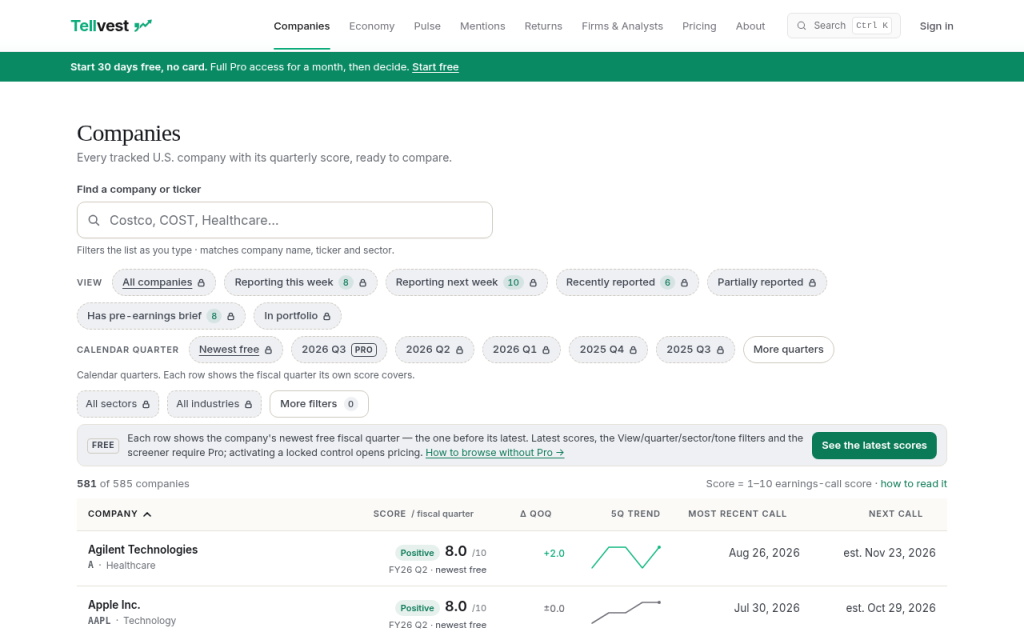Select Reporting this week view filter

point(300,283)
